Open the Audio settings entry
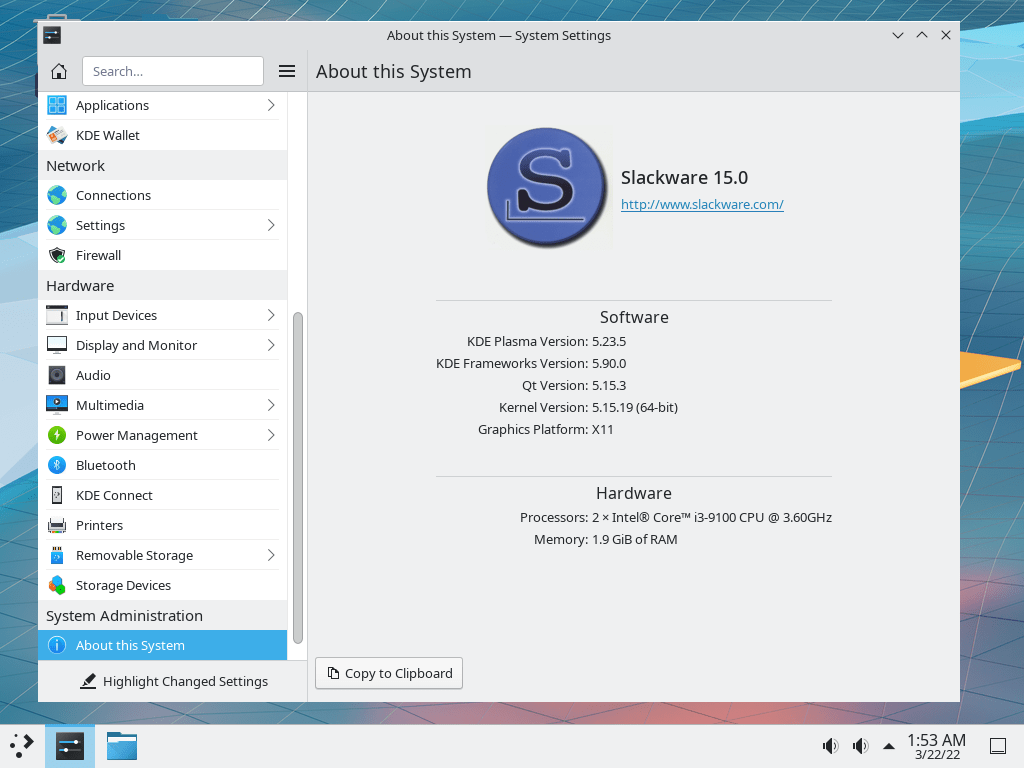Viewport: 1024px width, 768px height. (x=163, y=376)
